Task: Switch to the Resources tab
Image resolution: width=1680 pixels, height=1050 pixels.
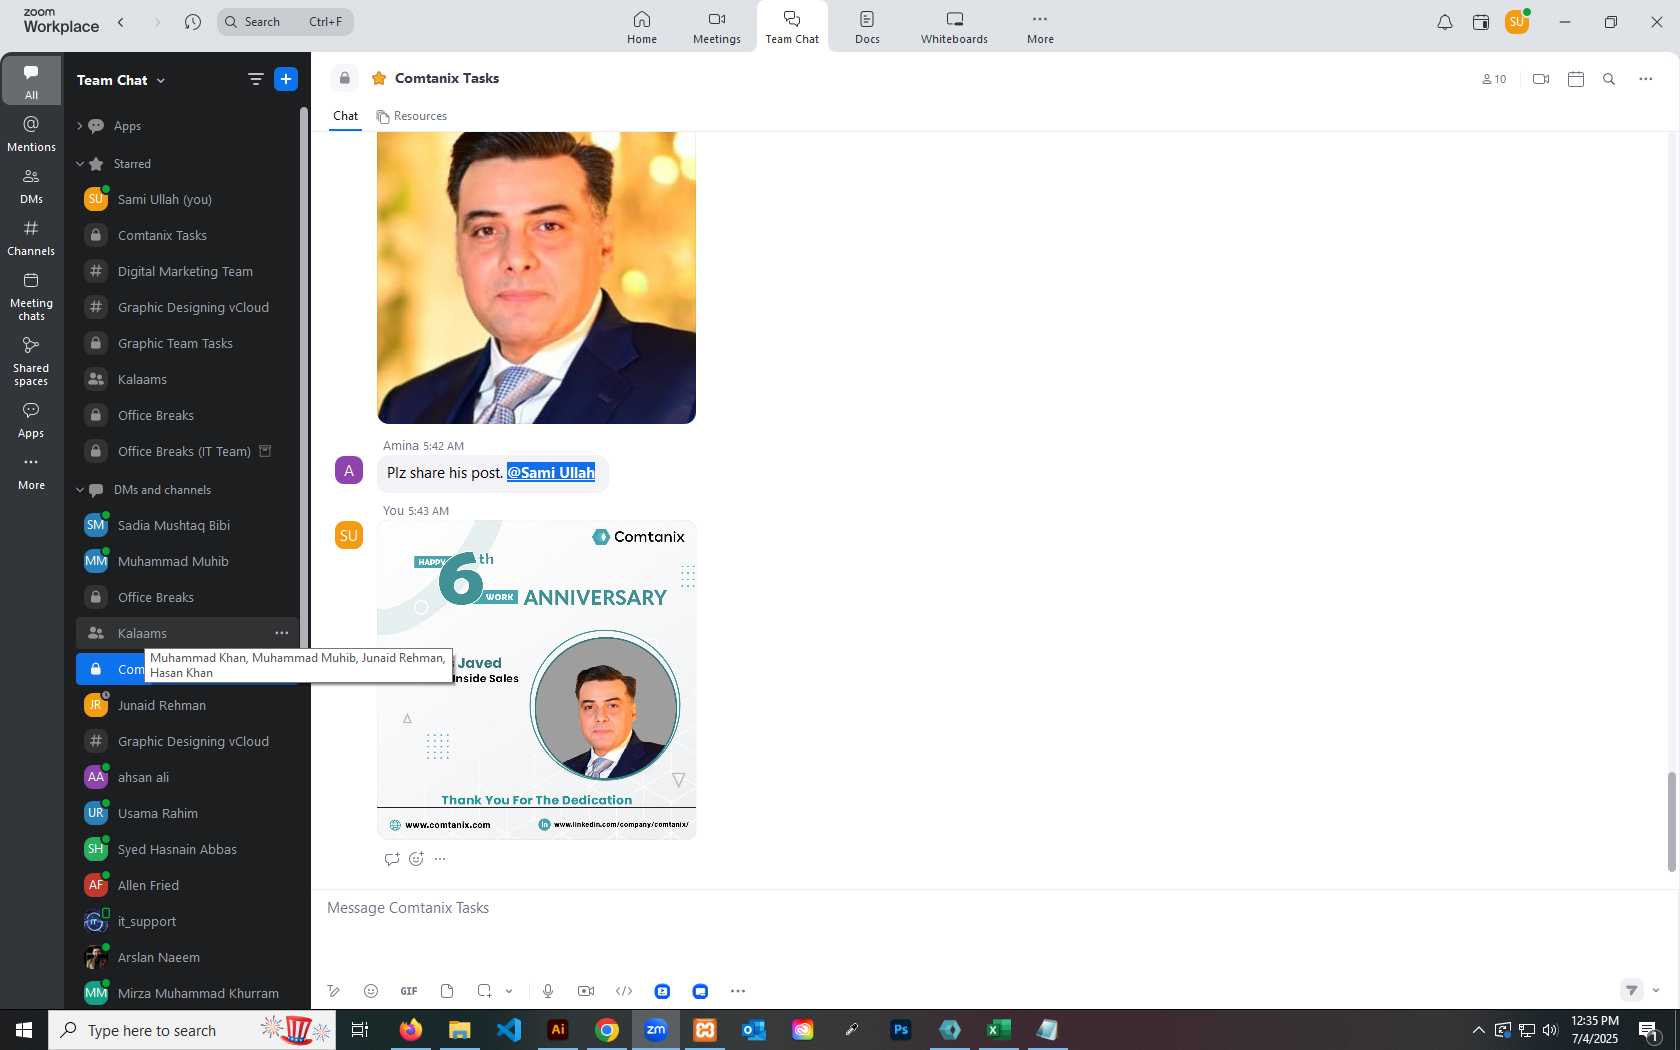Action: (412, 116)
